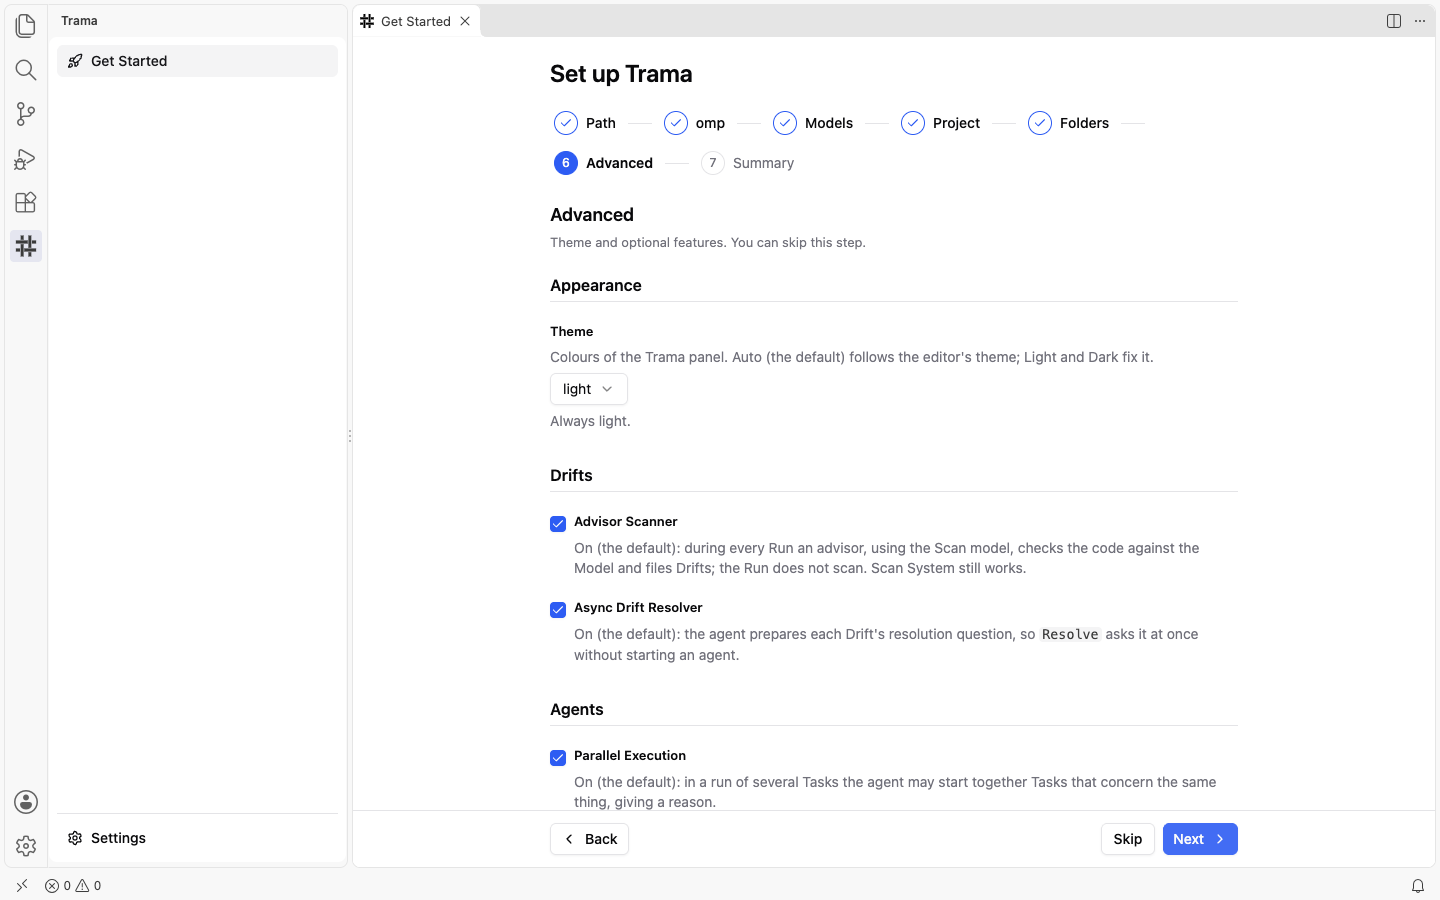Screen dimensions: 1440x900
Task: Click the split editor icon
Action: [1394, 21]
